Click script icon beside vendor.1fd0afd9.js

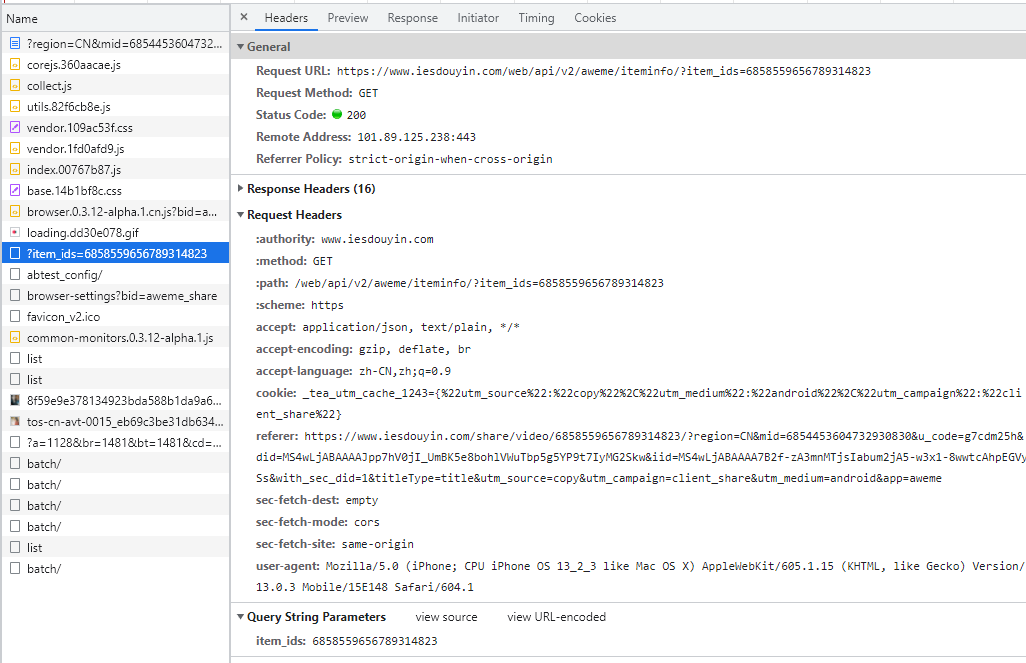coord(15,148)
